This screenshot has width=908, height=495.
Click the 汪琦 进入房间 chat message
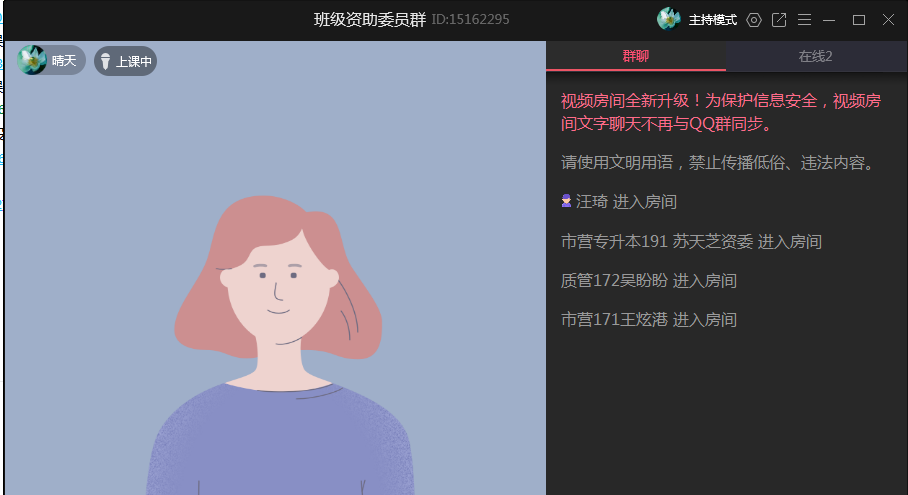coord(618,201)
